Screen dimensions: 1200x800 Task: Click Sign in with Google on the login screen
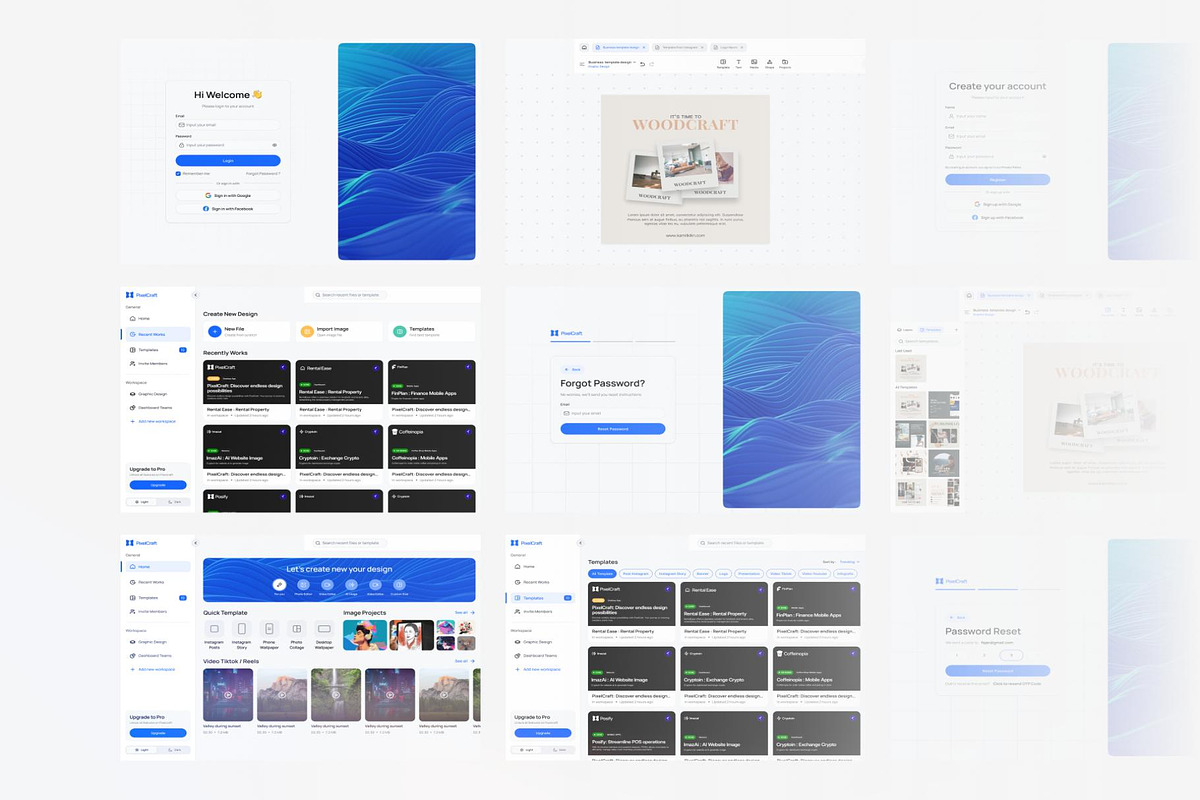(x=228, y=195)
